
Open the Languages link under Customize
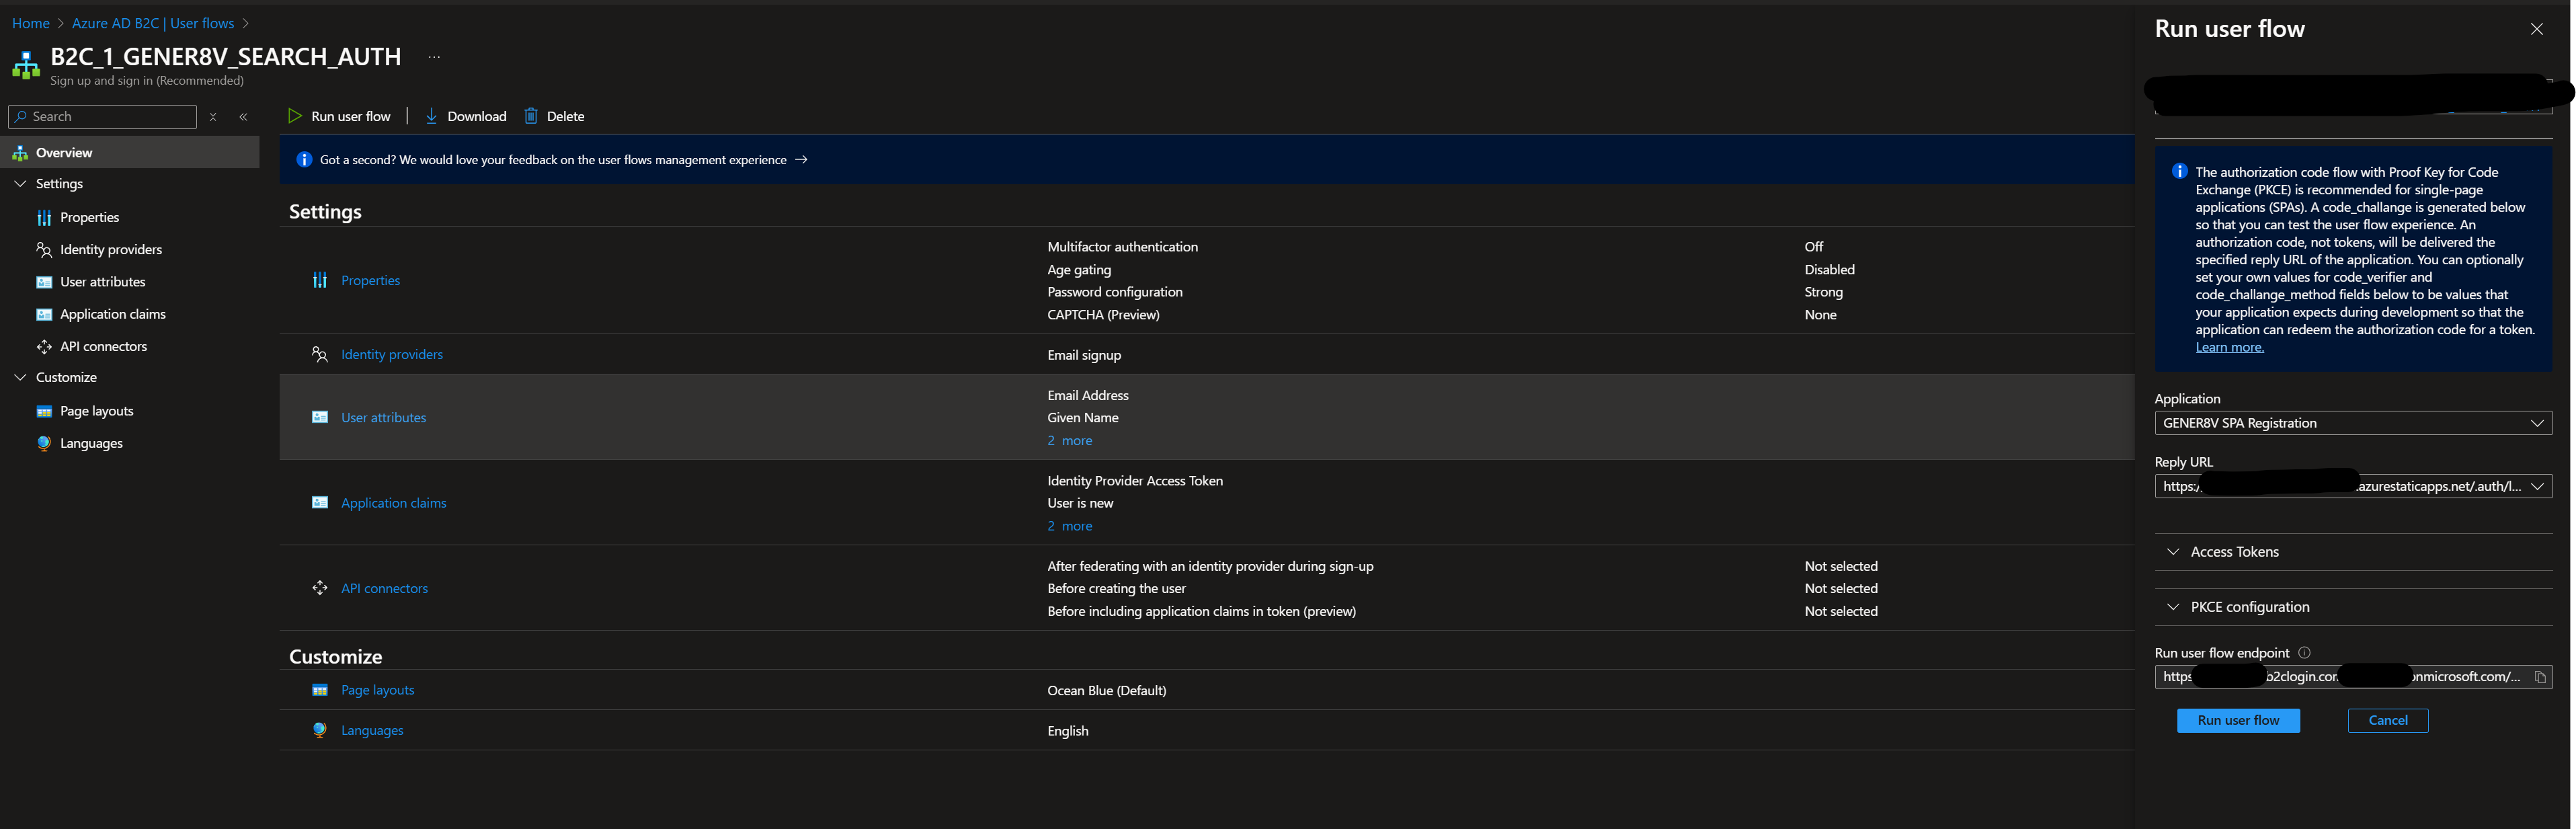coord(372,730)
